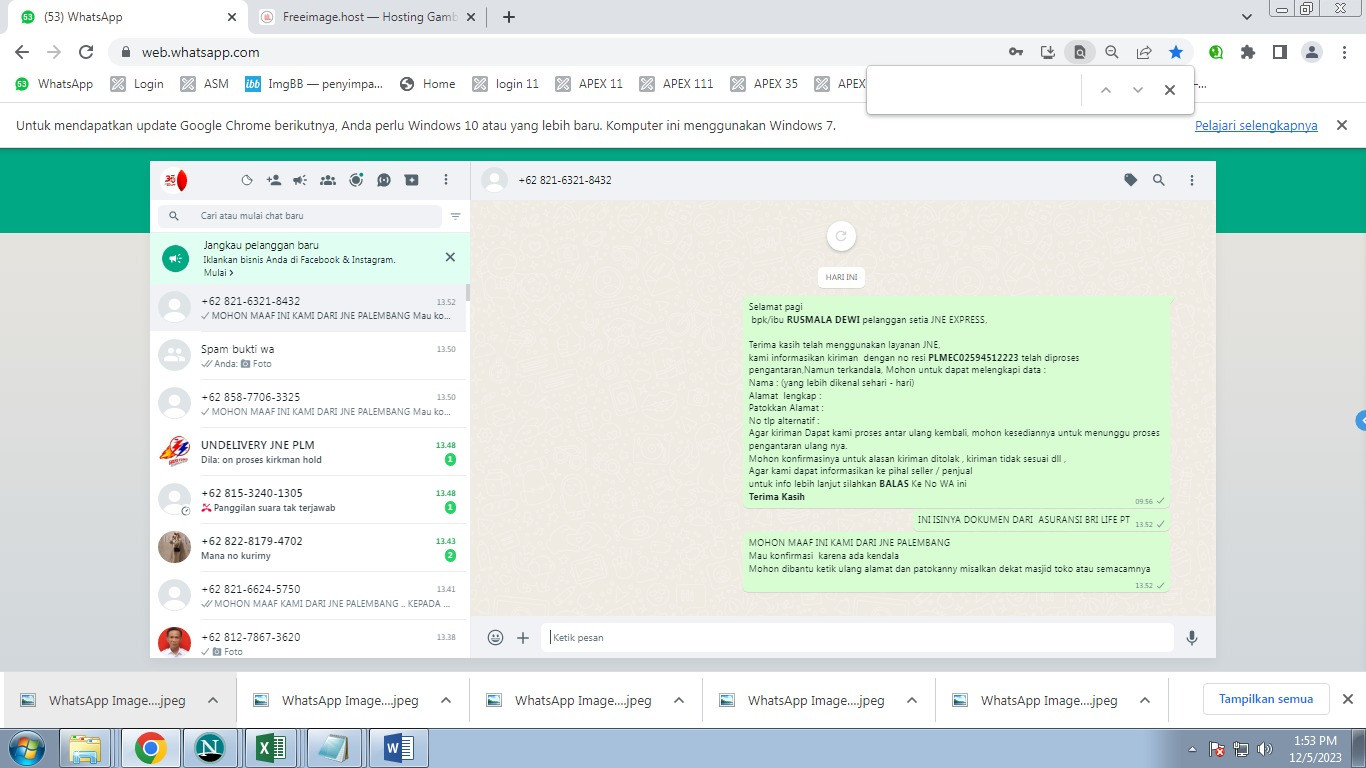1366x768 pixels.
Task: Click the add contact icon in WhatsApp header
Action: pos(274,180)
